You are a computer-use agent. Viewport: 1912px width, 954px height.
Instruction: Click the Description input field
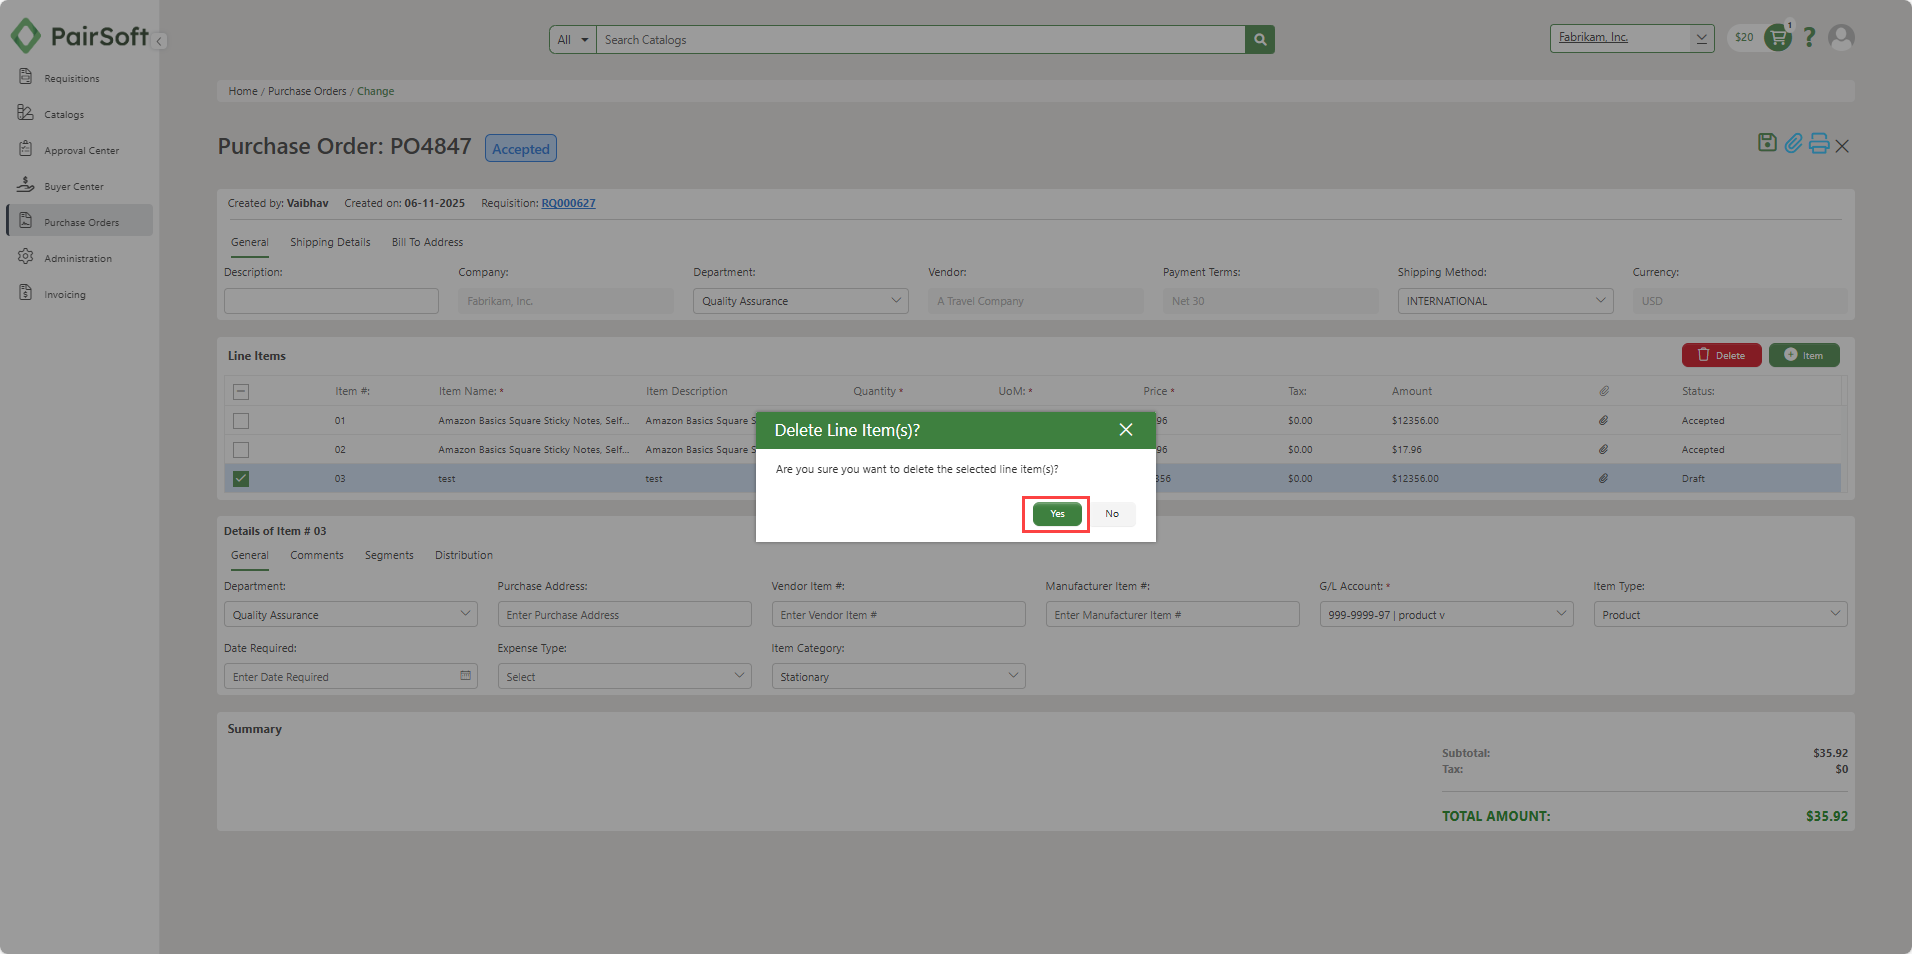[x=331, y=301]
